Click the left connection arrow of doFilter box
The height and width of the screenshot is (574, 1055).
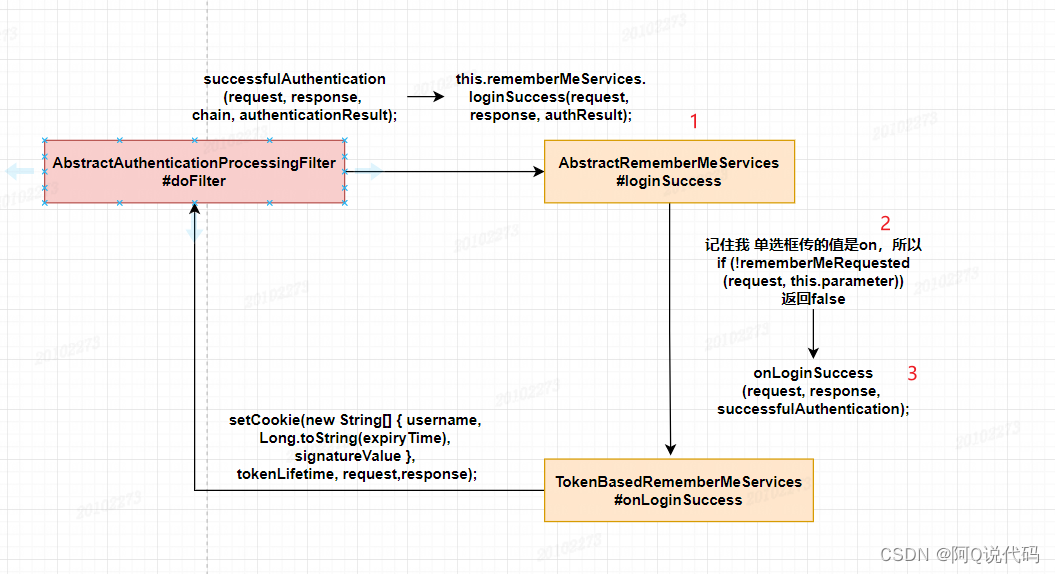click(x=20, y=171)
